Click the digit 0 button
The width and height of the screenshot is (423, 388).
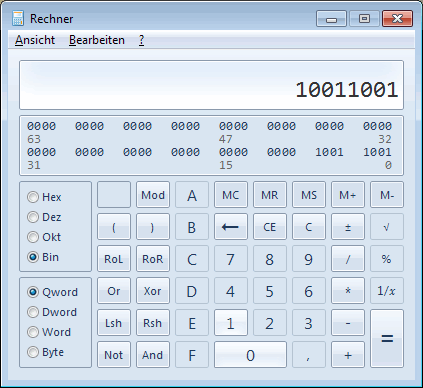pos(250,355)
